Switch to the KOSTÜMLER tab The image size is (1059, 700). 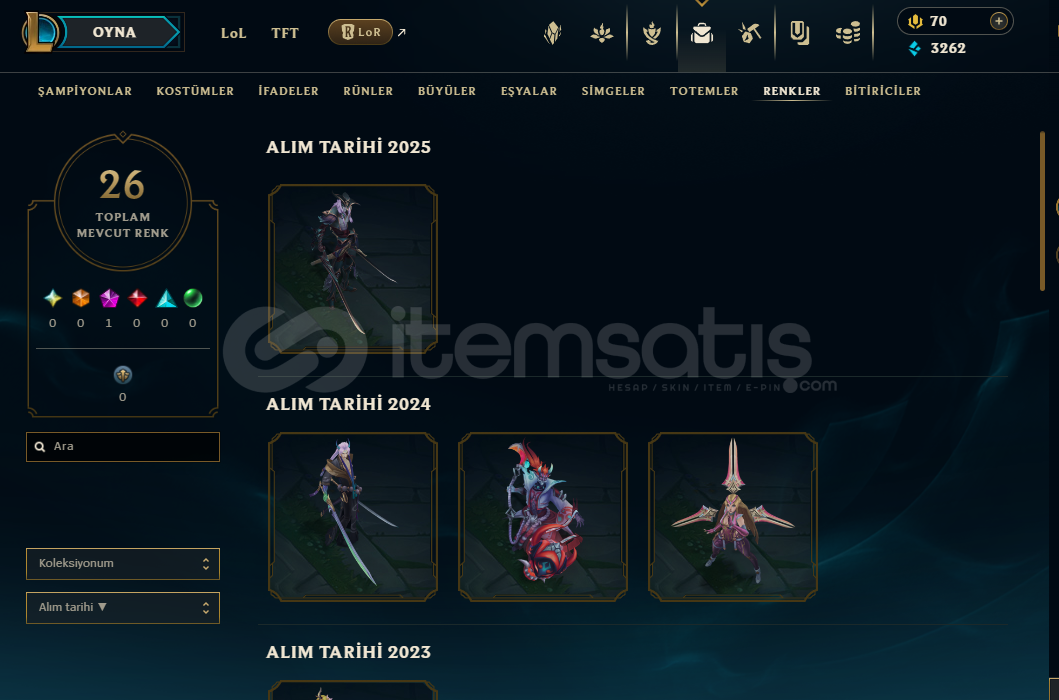[x=195, y=91]
